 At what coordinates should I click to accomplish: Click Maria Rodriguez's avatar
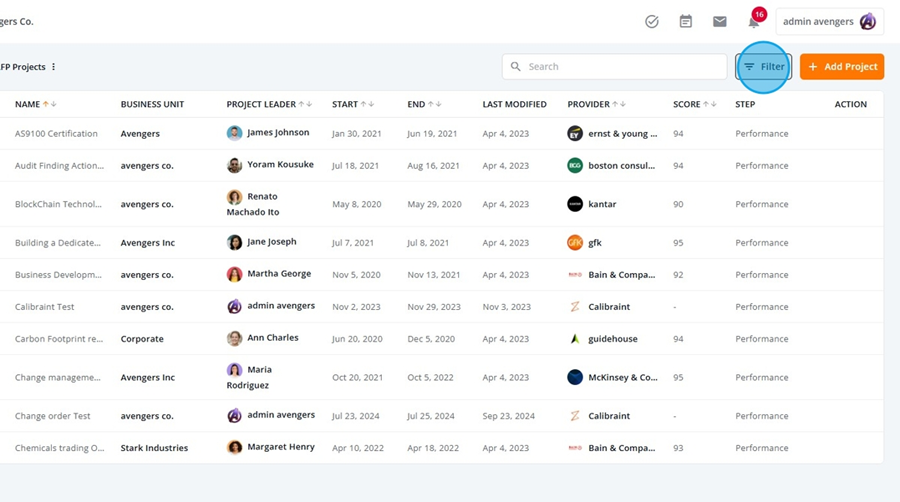pos(234,370)
